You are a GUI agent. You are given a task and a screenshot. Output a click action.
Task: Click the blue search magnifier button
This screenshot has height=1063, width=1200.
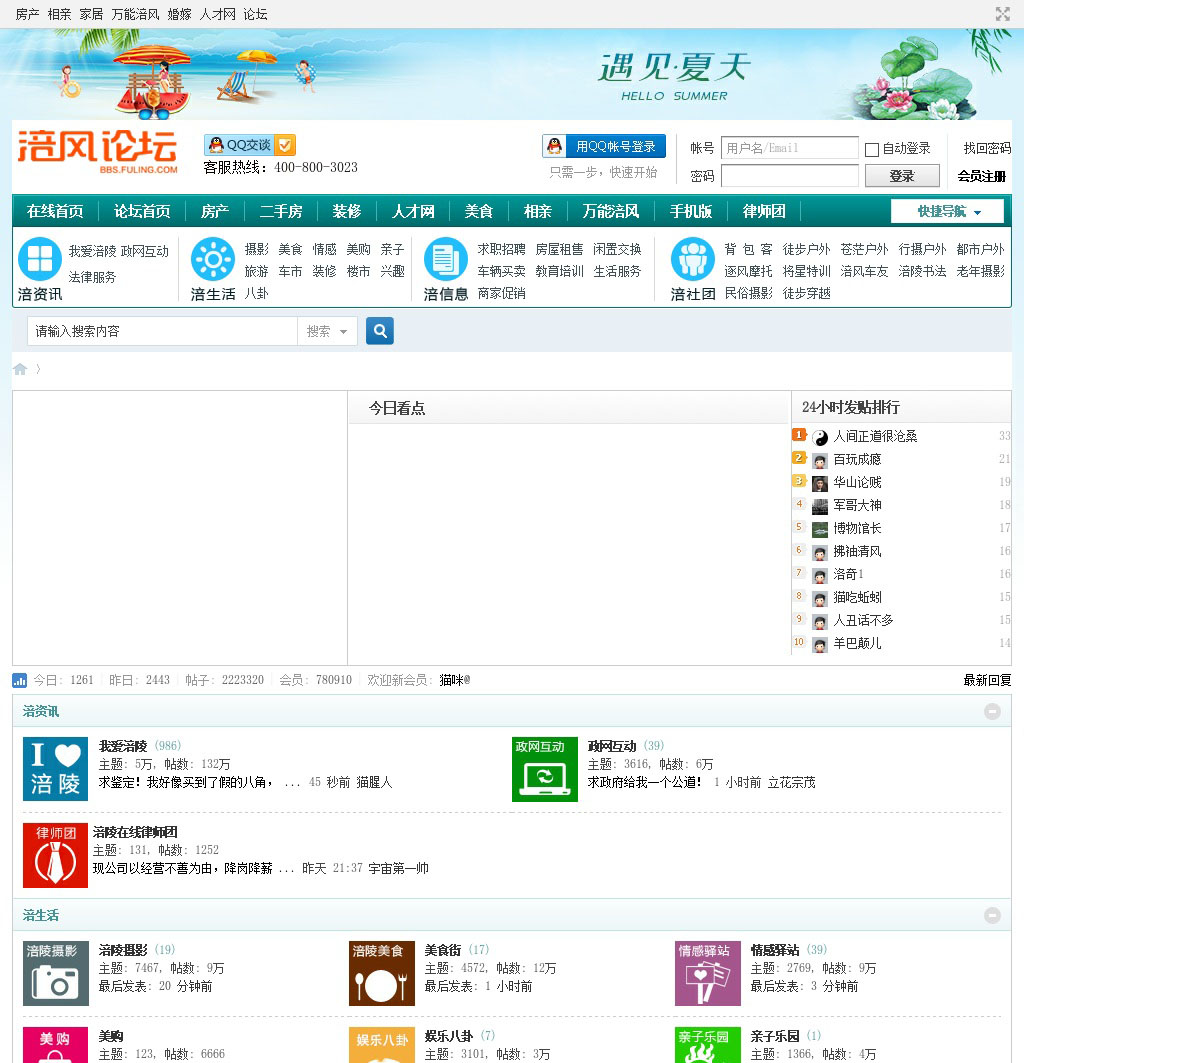pyautogui.click(x=380, y=331)
